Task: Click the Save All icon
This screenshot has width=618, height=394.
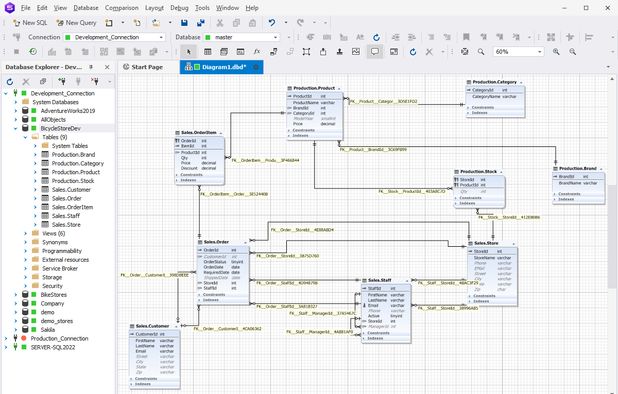Action: coord(201,23)
